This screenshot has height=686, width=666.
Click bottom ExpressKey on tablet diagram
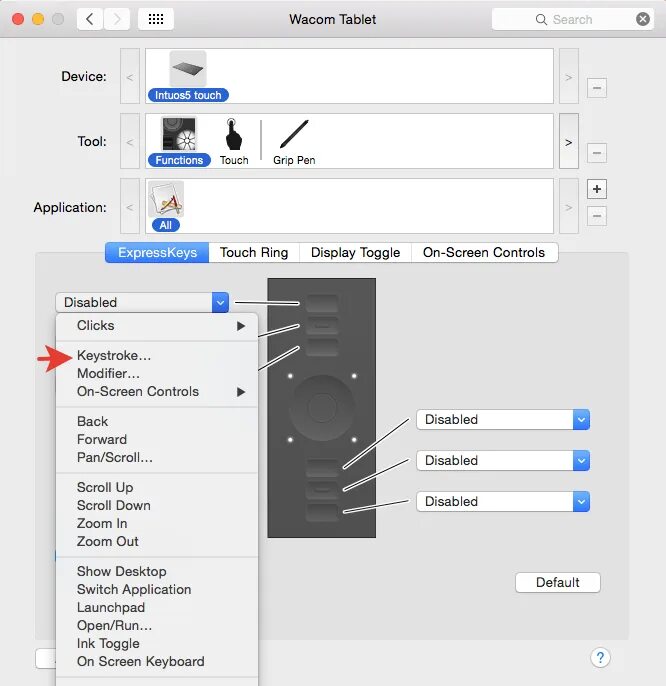[x=322, y=512]
